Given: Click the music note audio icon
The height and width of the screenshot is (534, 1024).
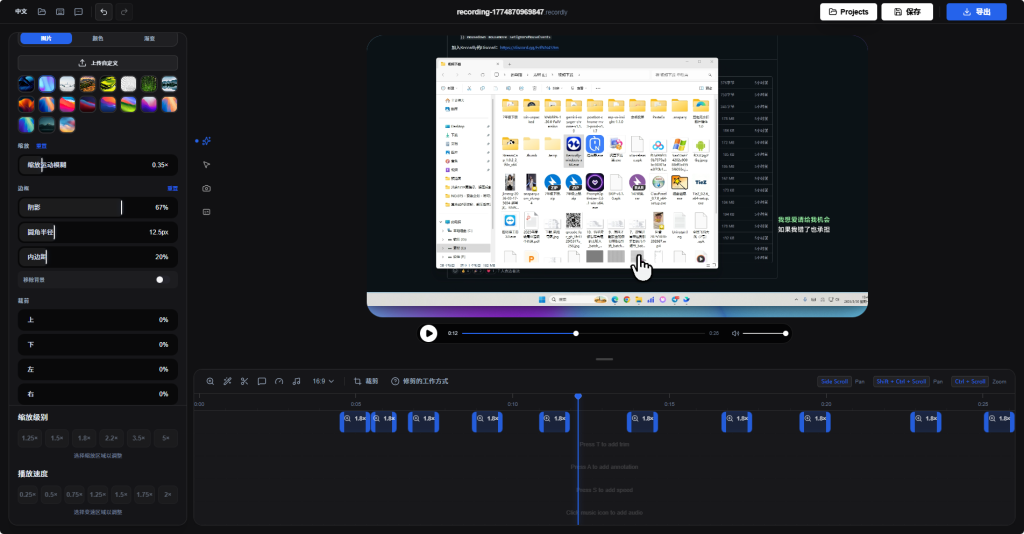Looking at the screenshot, I should 296,381.
